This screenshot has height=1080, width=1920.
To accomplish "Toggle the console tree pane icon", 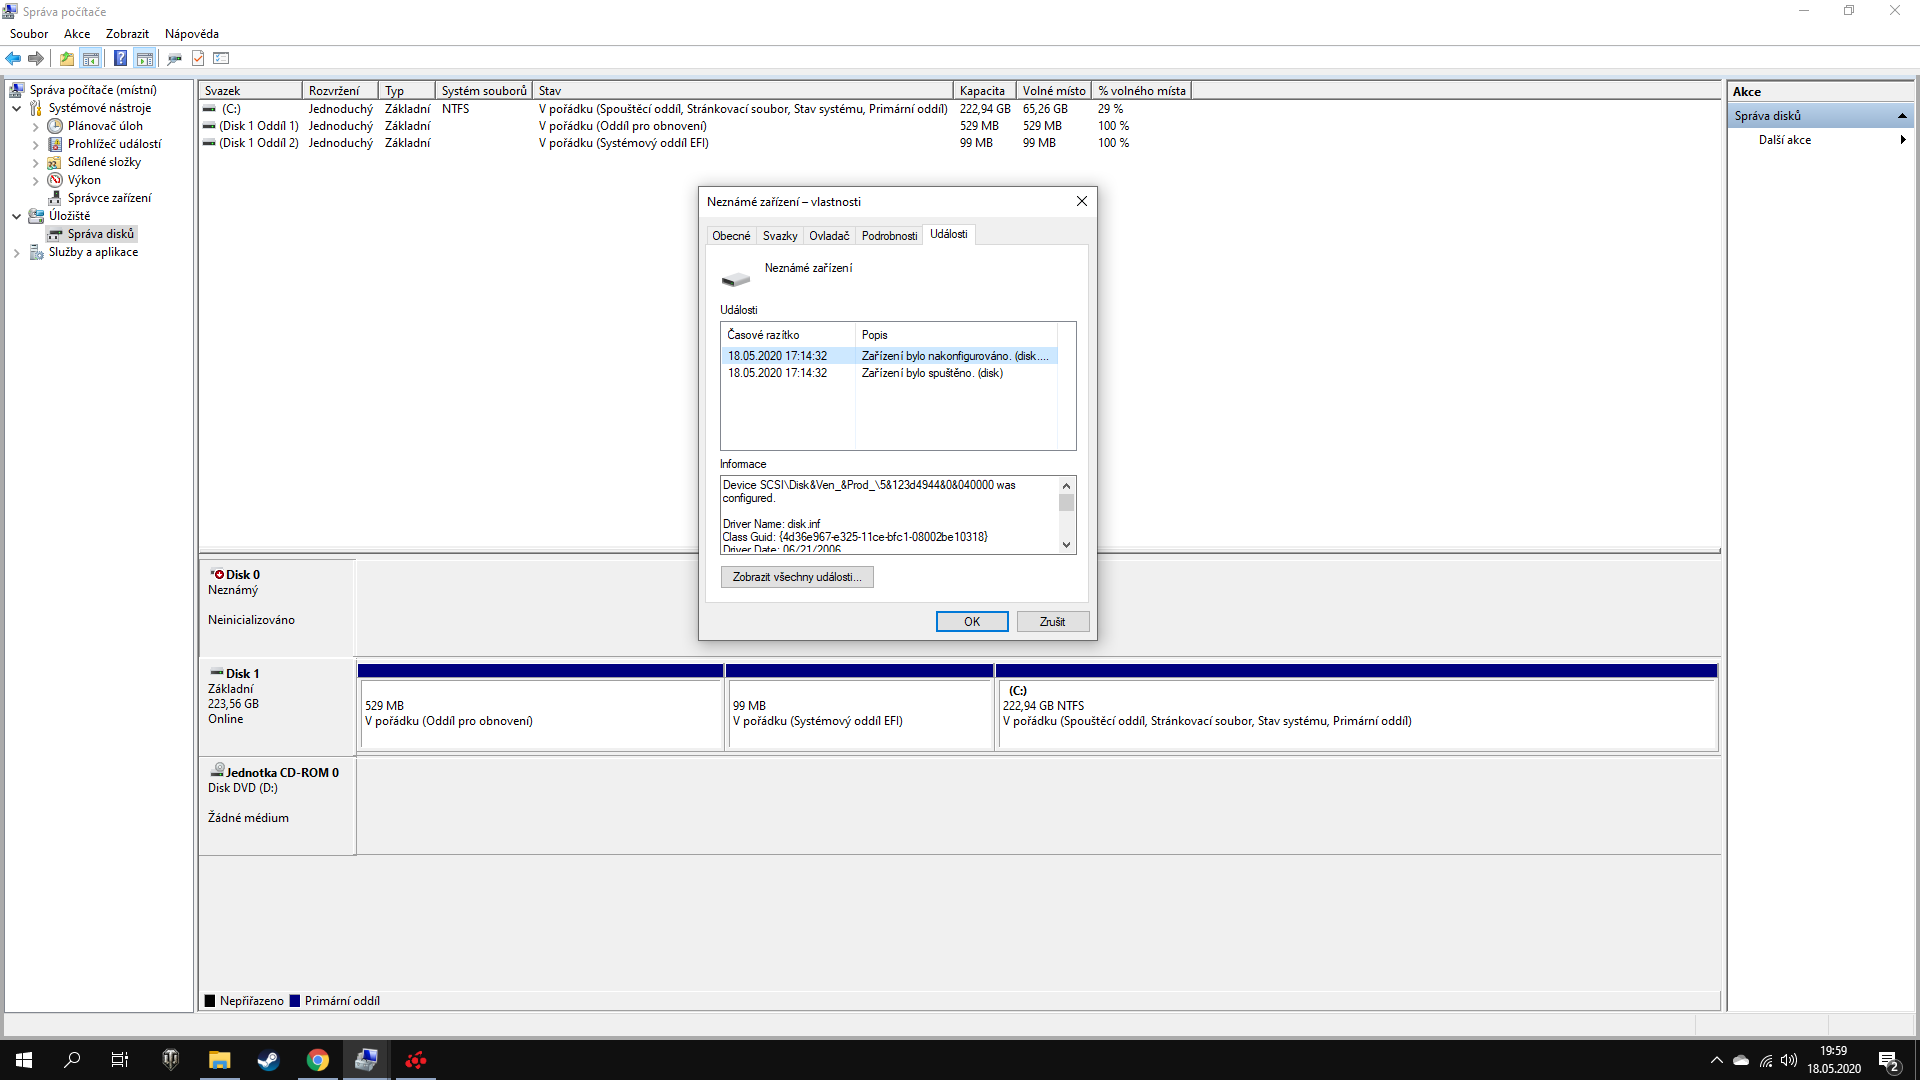I will 91,59.
